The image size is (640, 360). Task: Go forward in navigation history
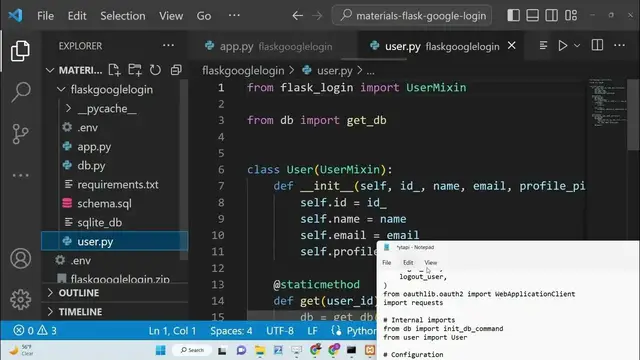pos(317,16)
